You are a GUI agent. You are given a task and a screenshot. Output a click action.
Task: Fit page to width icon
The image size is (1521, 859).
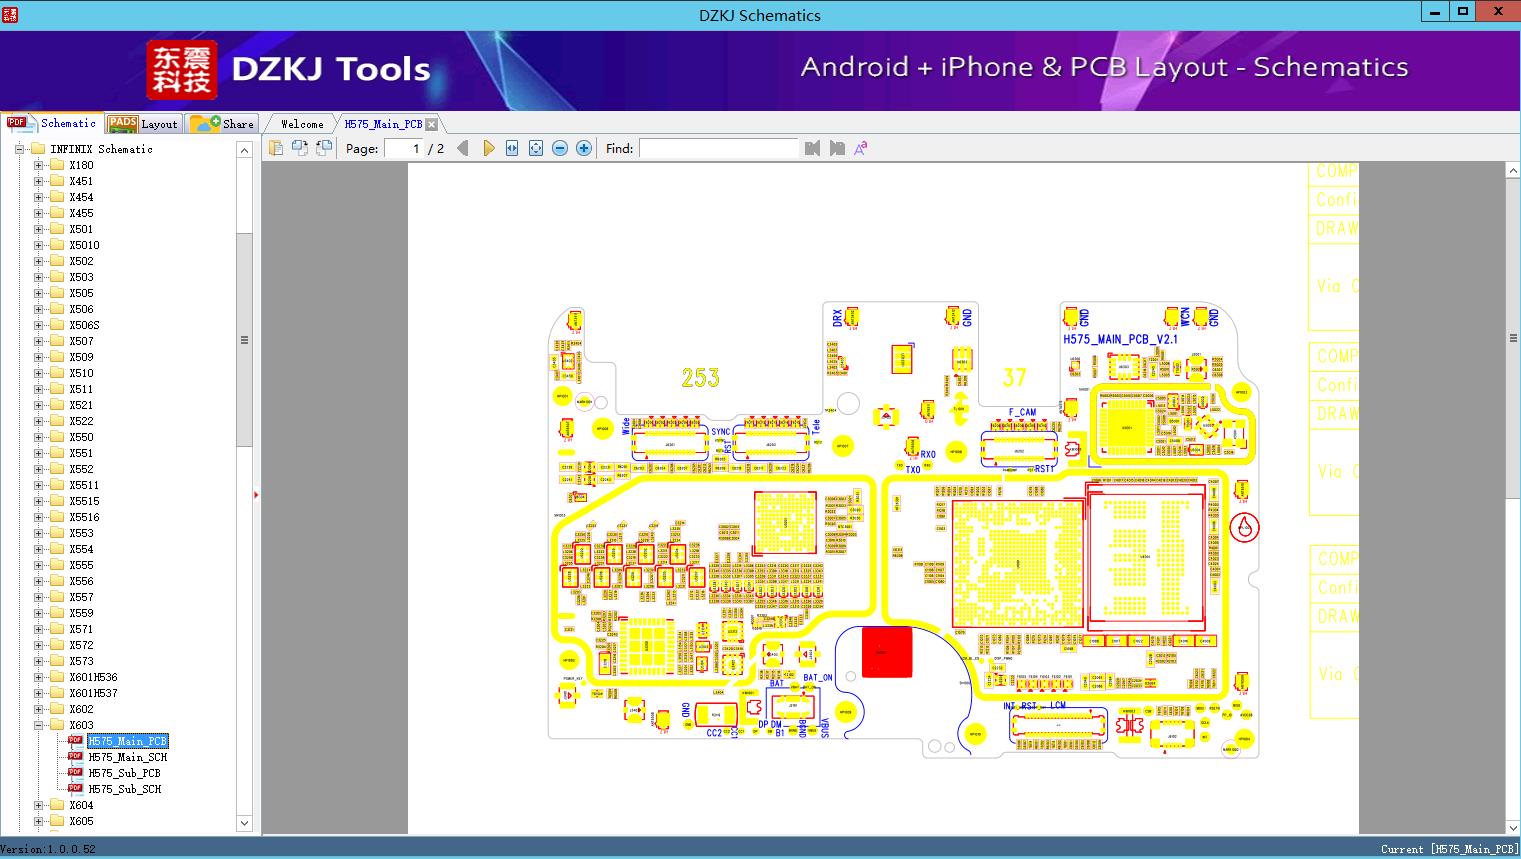click(512, 148)
